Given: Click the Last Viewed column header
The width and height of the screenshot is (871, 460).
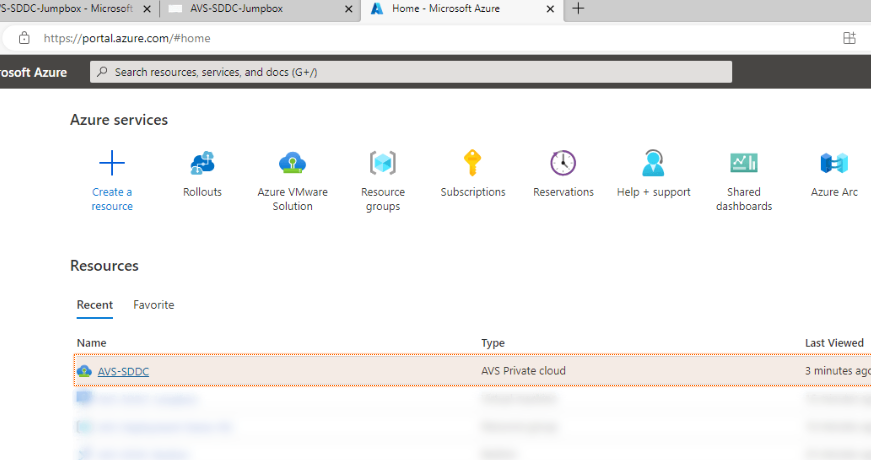Looking at the screenshot, I should click(834, 343).
